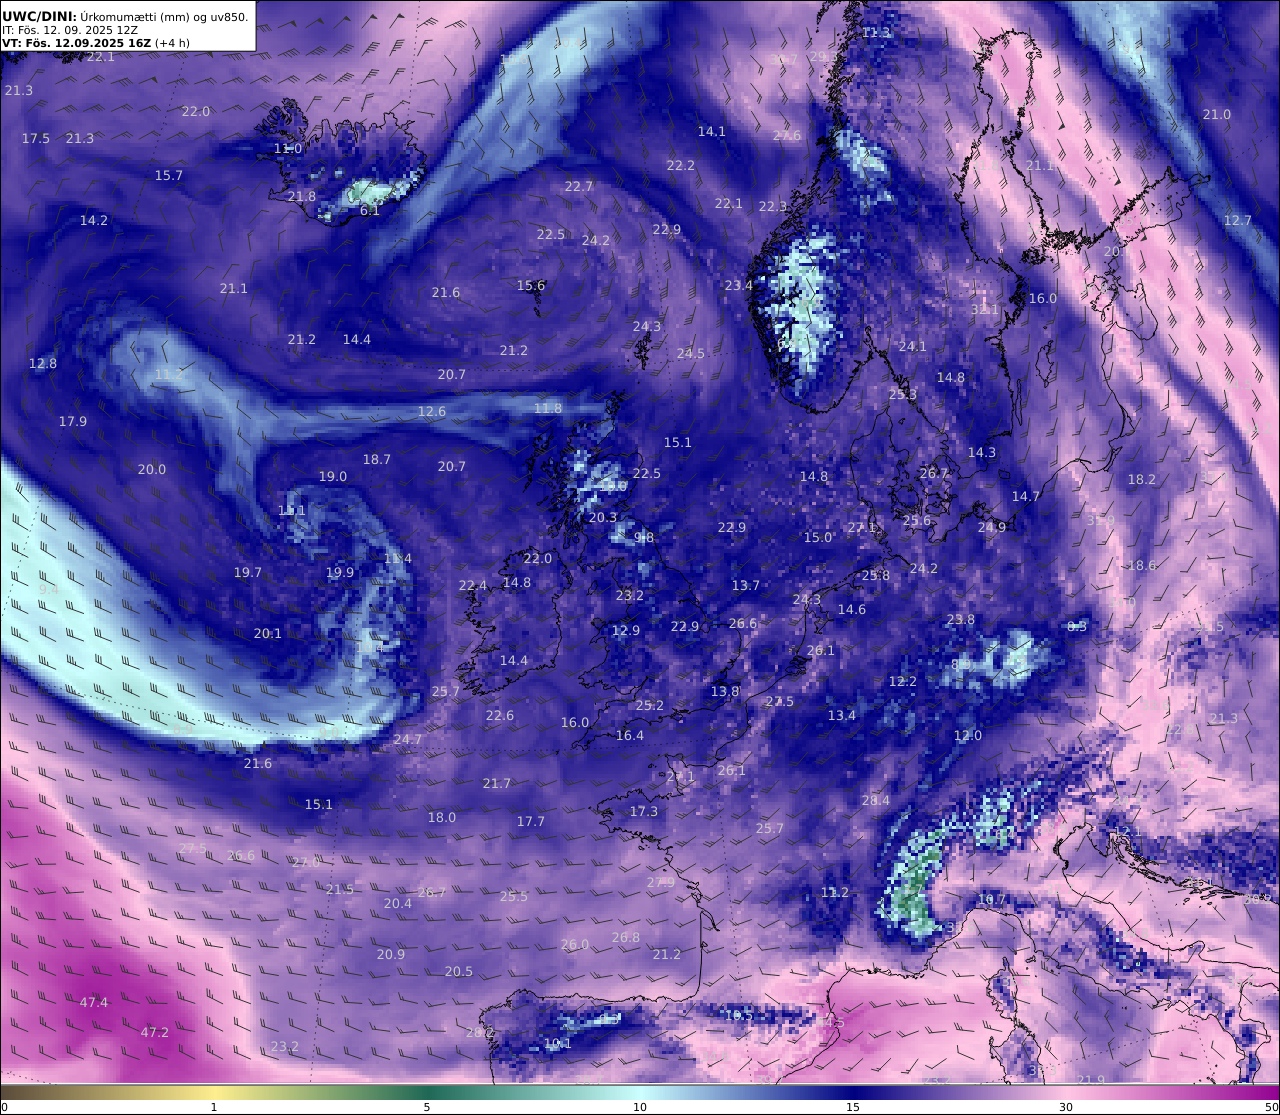Select the 13.8 value label
Screen dimensions: 1280x1115
click(x=725, y=691)
